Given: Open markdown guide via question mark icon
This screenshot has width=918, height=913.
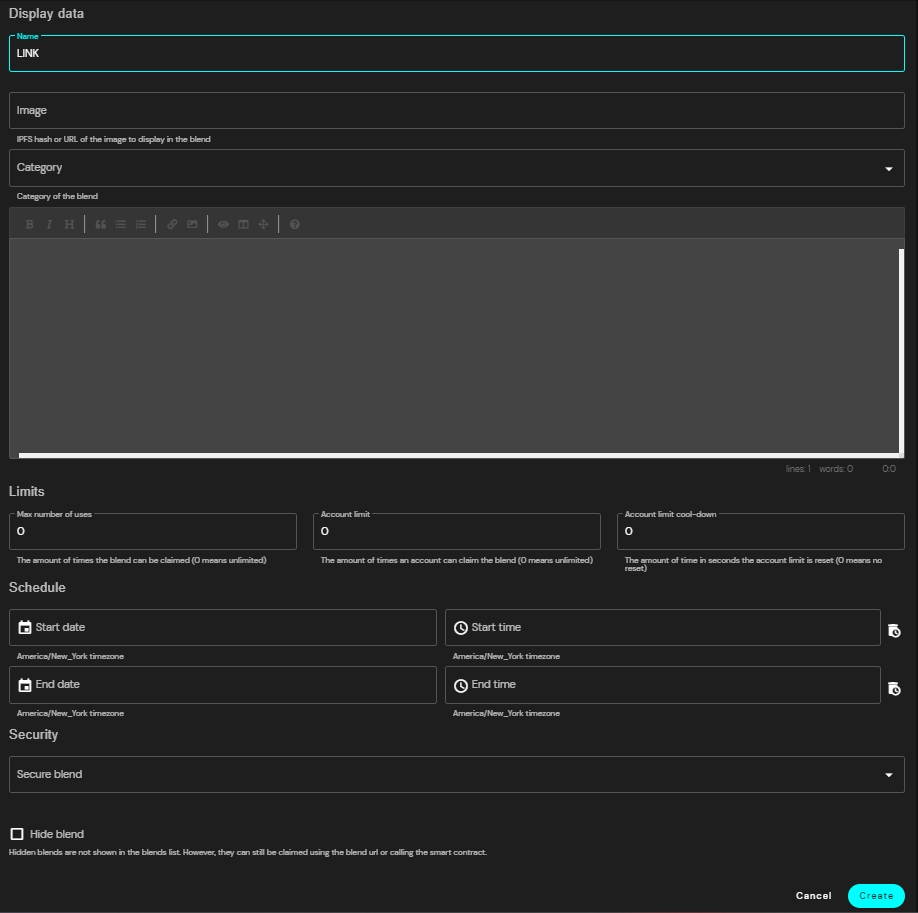Looking at the screenshot, I should tap(294, 224).
